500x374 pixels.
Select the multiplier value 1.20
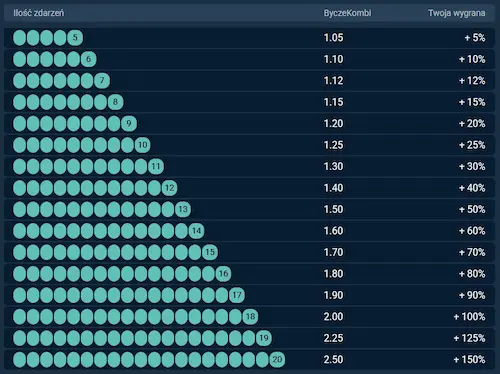(x=333, y=124)
